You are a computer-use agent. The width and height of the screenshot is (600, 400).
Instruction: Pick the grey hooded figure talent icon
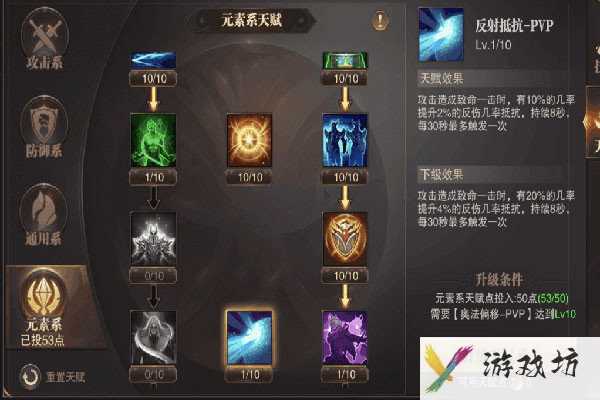[153, 337]
